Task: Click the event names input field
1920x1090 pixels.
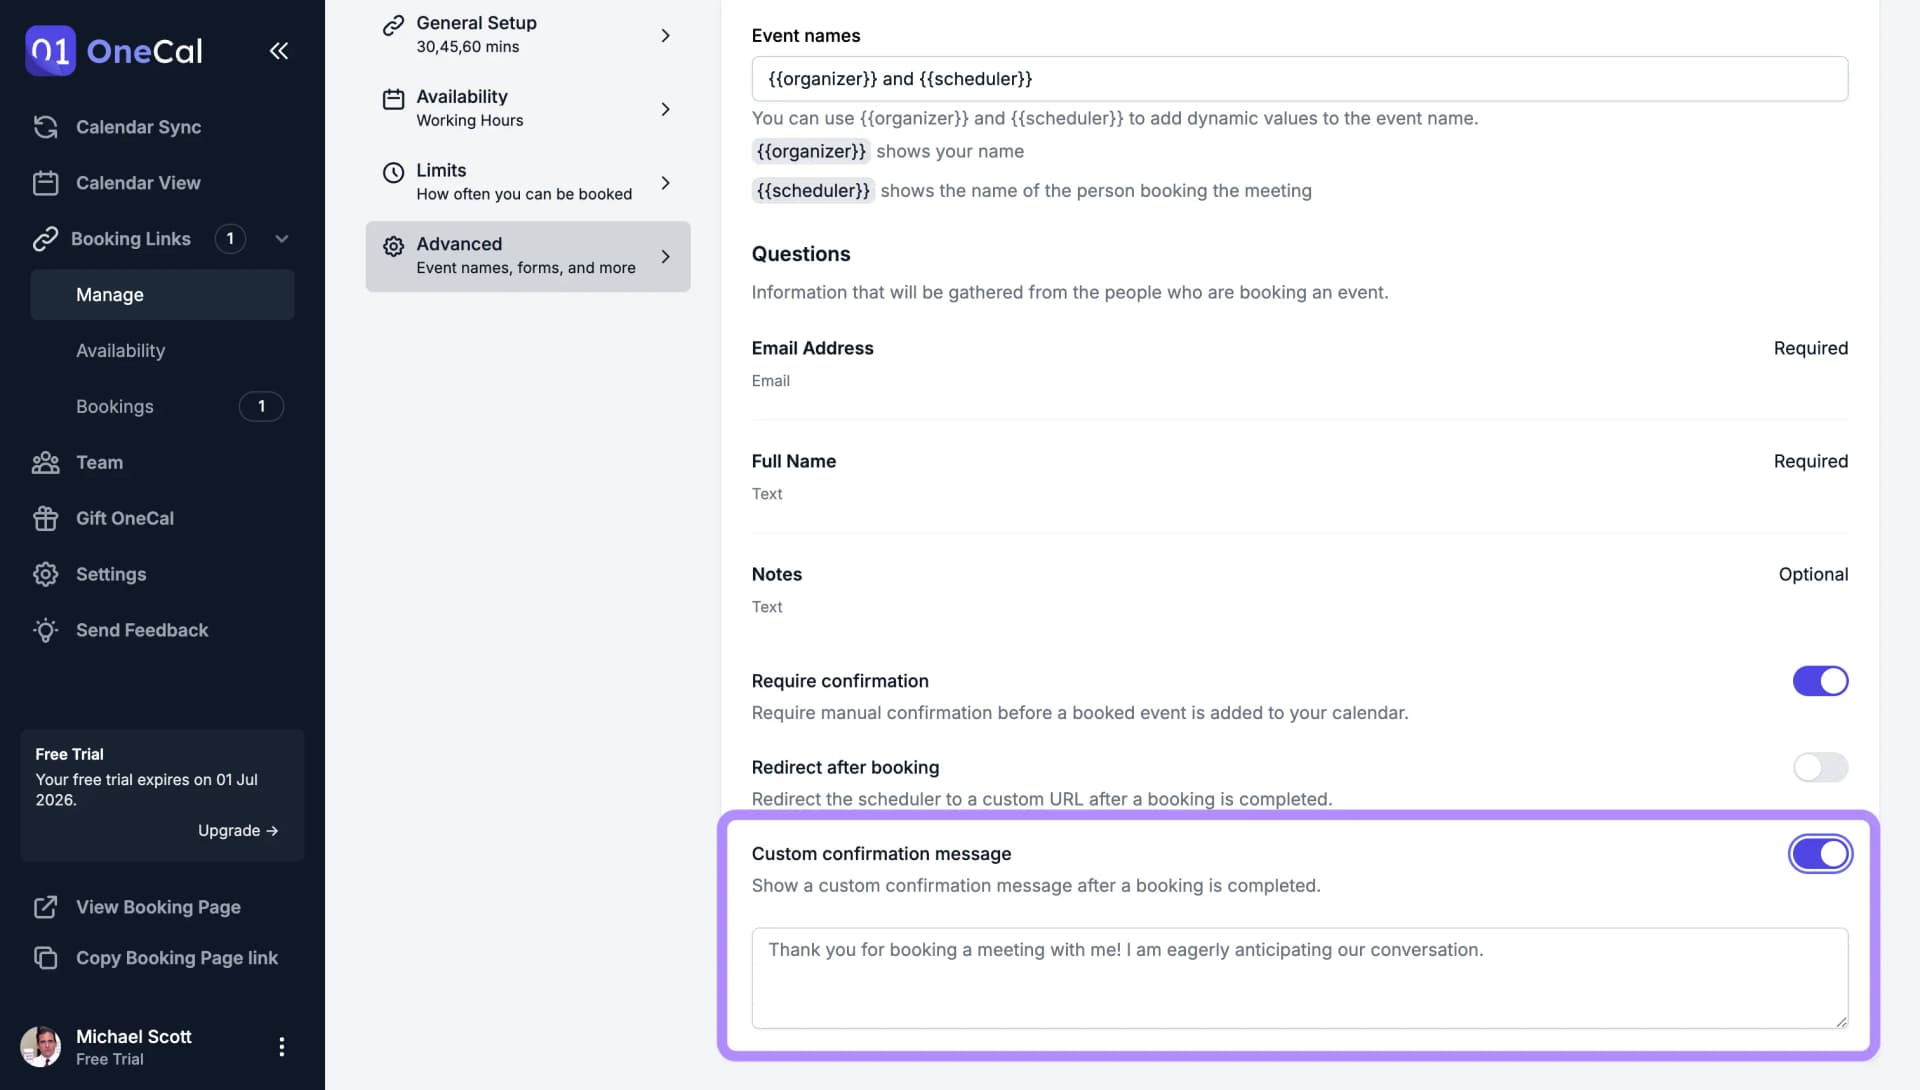Action: [x=1299, y=78]
